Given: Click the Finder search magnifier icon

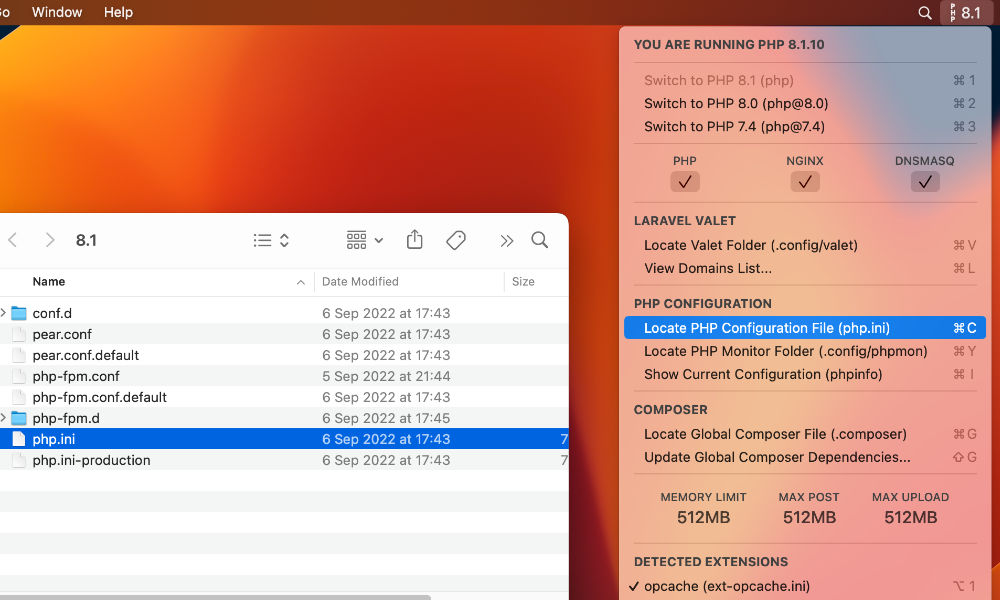Looking at the screenshot, I should pyautogui.click(x=540, y=240).
